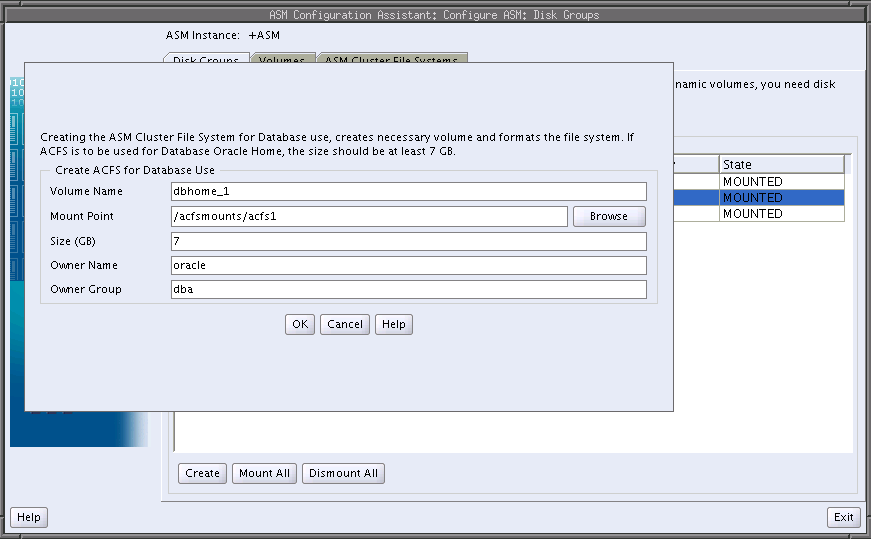Open Help in the Create ACFS dialog
871x539 pixels.
[393, 325]
